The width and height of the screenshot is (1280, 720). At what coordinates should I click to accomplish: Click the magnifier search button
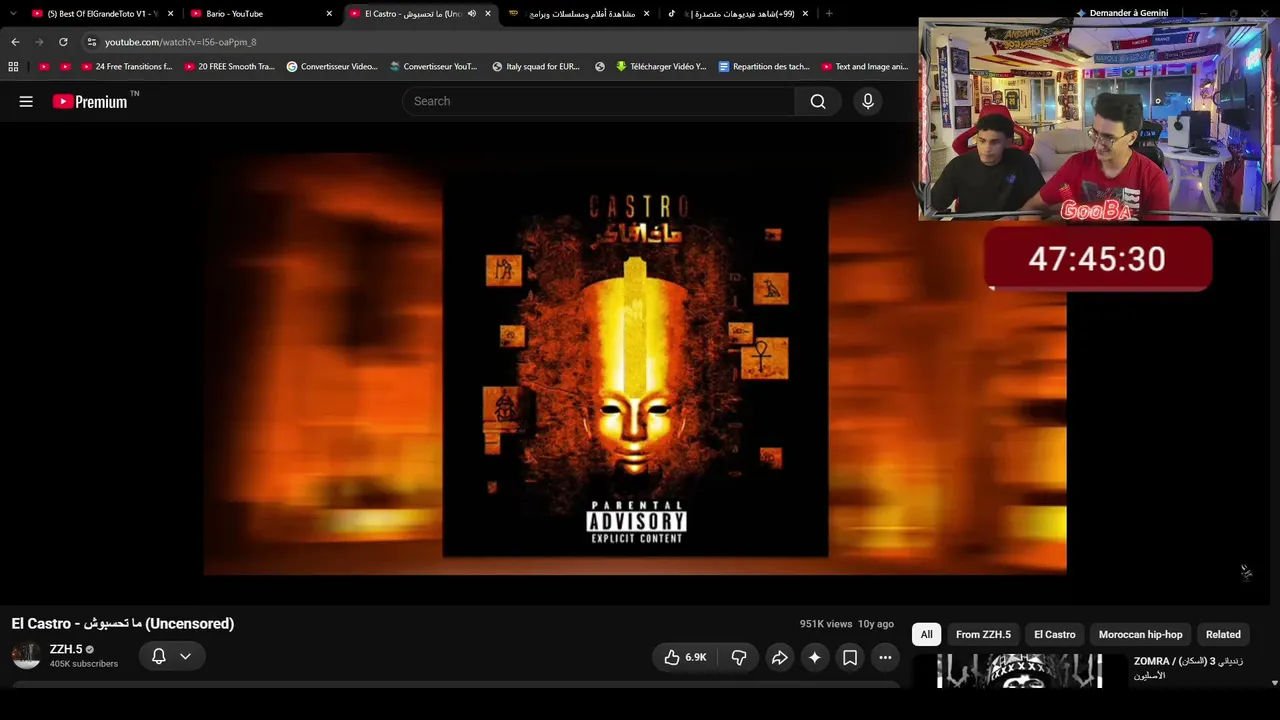818,101
